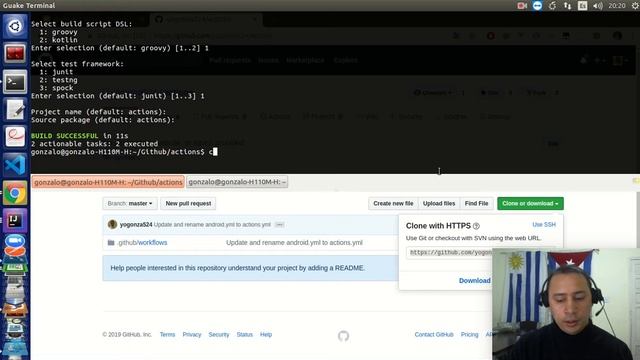Click the 'Select test framework:' line

[77, 64]
